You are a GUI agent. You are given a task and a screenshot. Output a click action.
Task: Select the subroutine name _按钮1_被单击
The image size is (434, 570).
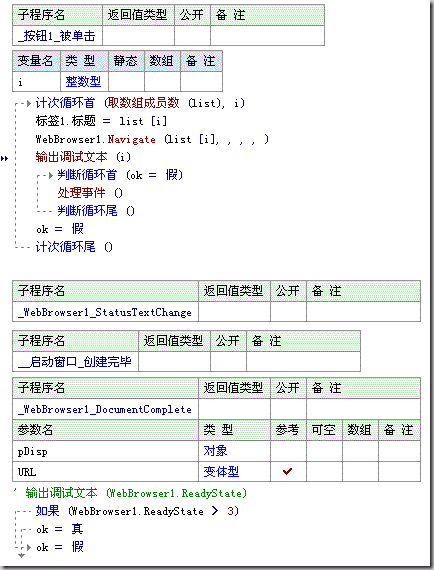coord(57,36)
